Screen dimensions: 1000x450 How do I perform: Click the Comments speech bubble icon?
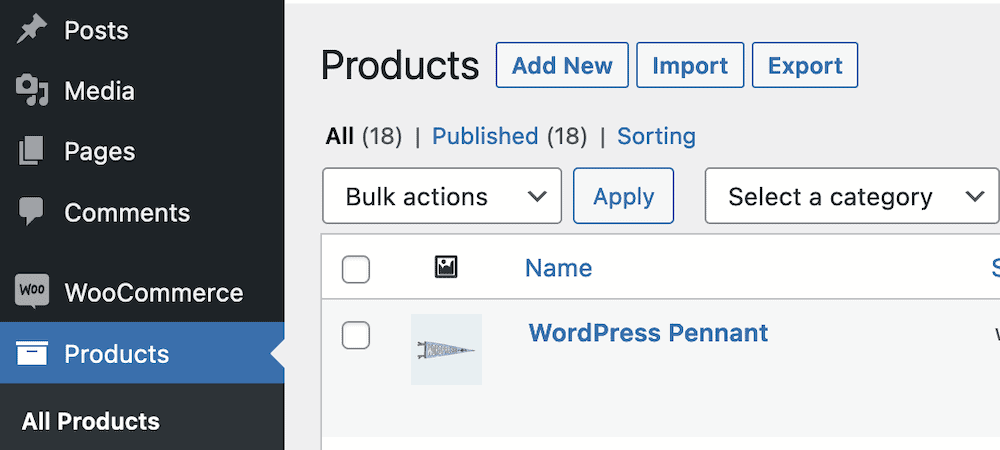[x=32, y=212]
